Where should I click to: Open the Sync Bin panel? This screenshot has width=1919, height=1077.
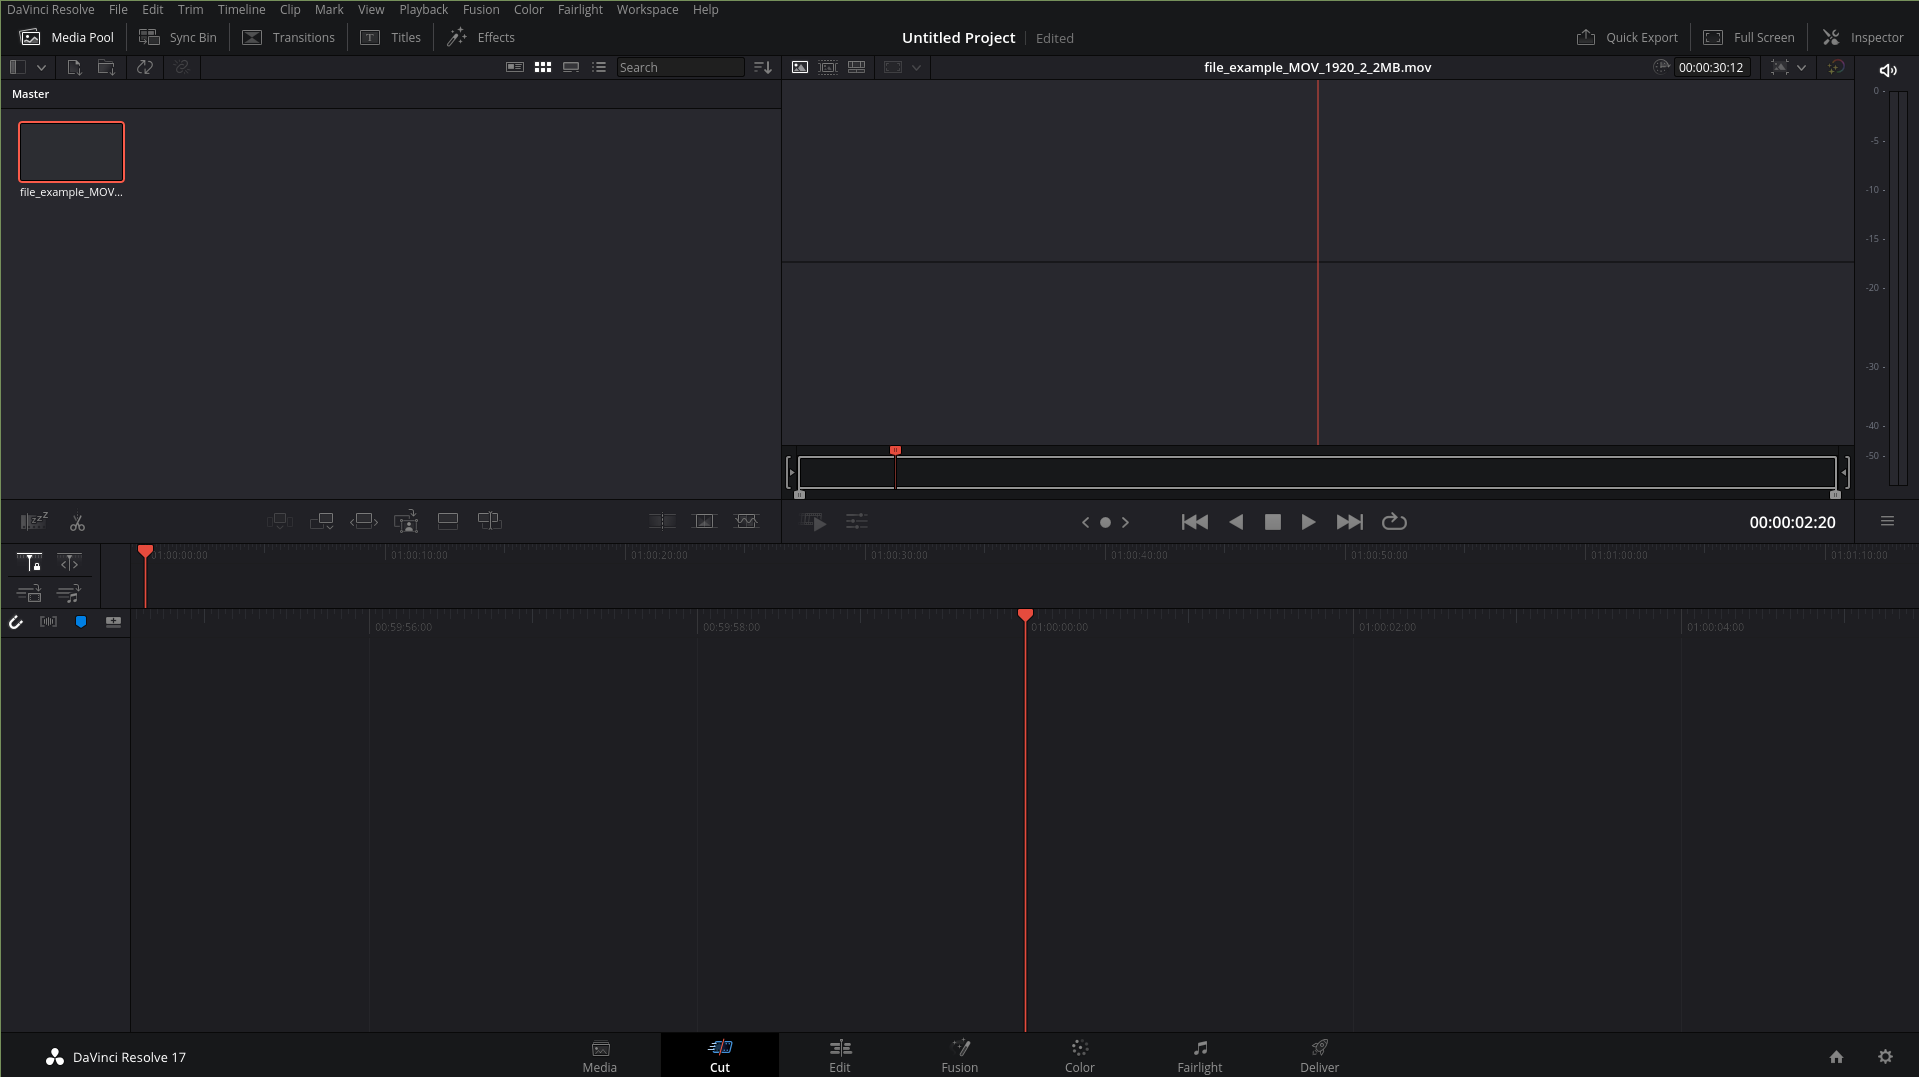click(x=178, y=37)
